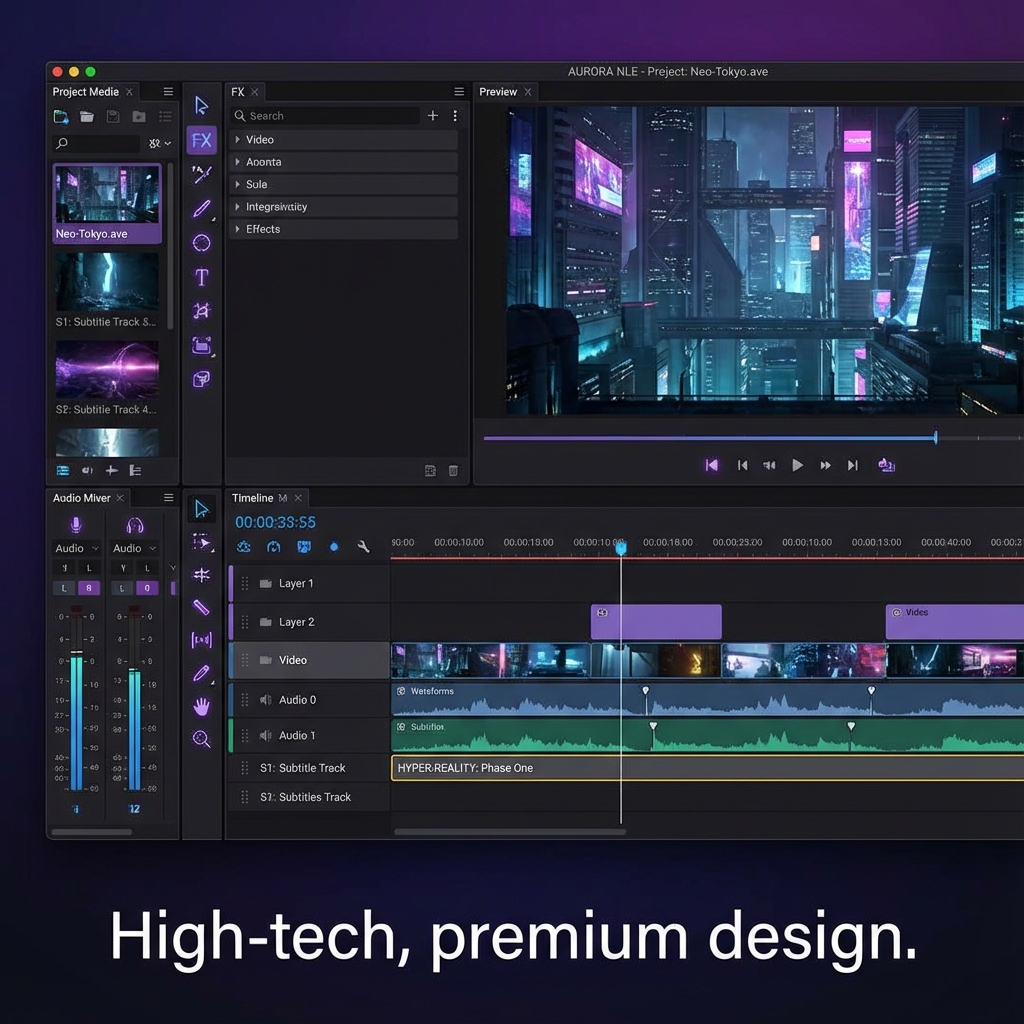The width and height of the screenshot is (1024, 1024).
Task: Play the preview video
Action: pos(797,465)
